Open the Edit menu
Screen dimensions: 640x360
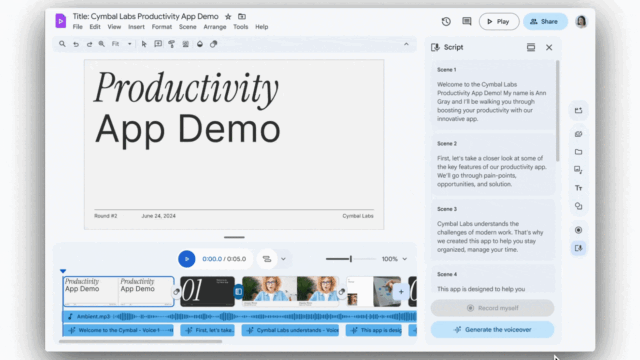click(x=95, y=27)
